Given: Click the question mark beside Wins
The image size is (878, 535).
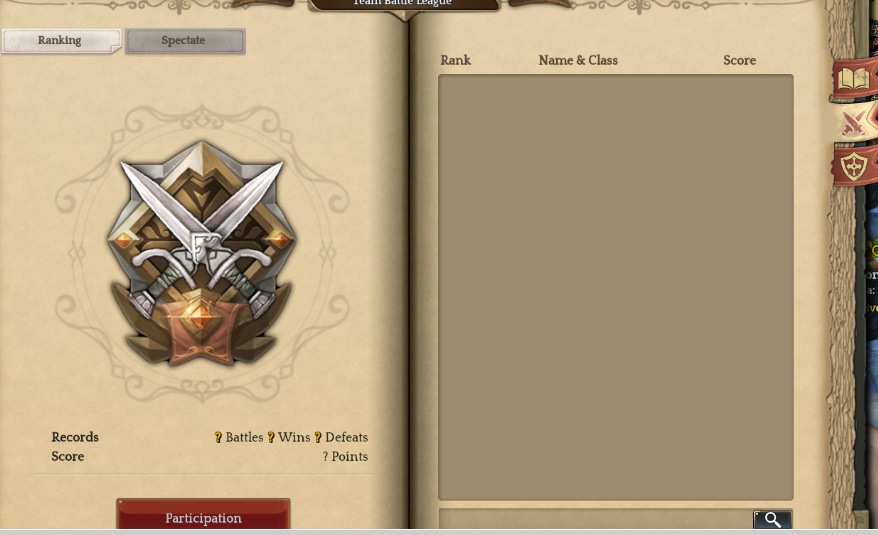Looking at the screenshot, I should click(x=271, y=438).
